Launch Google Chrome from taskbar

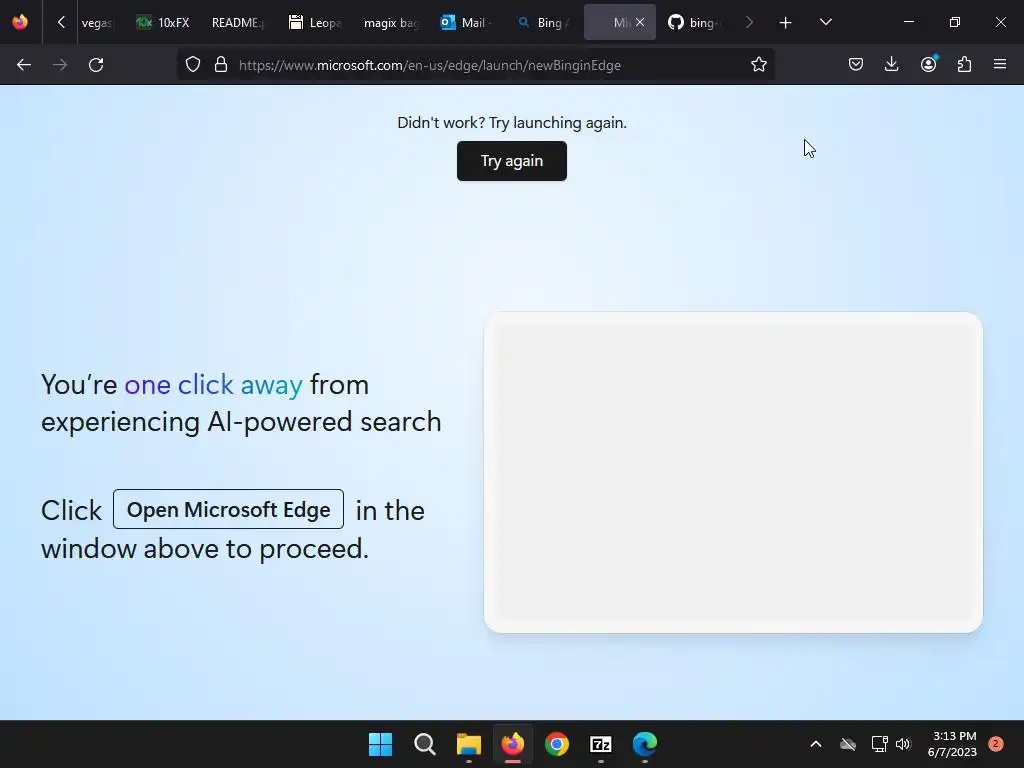[557, 744]
